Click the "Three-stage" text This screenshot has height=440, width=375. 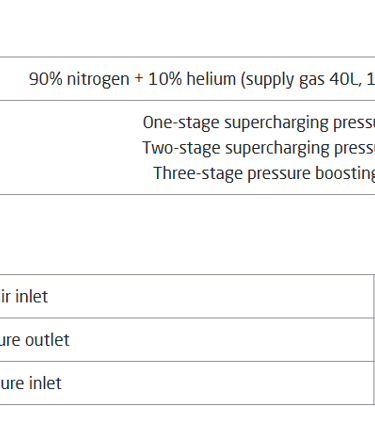pyautogui.click(x=198, y=173)
